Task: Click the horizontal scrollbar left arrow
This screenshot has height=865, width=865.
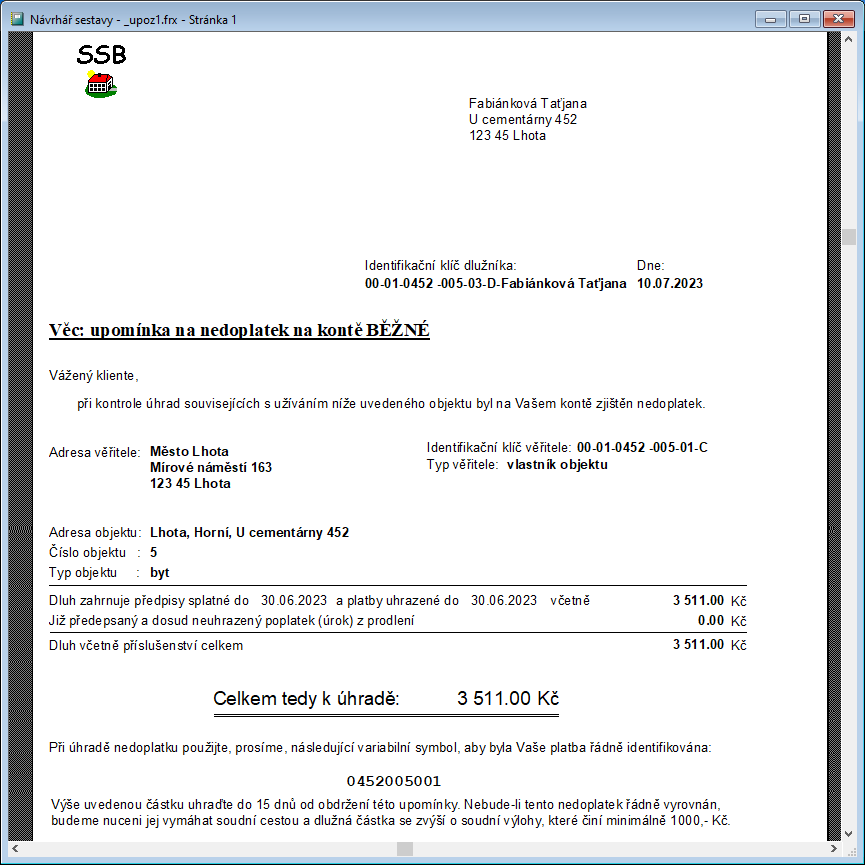Action: tap(16, 848)
